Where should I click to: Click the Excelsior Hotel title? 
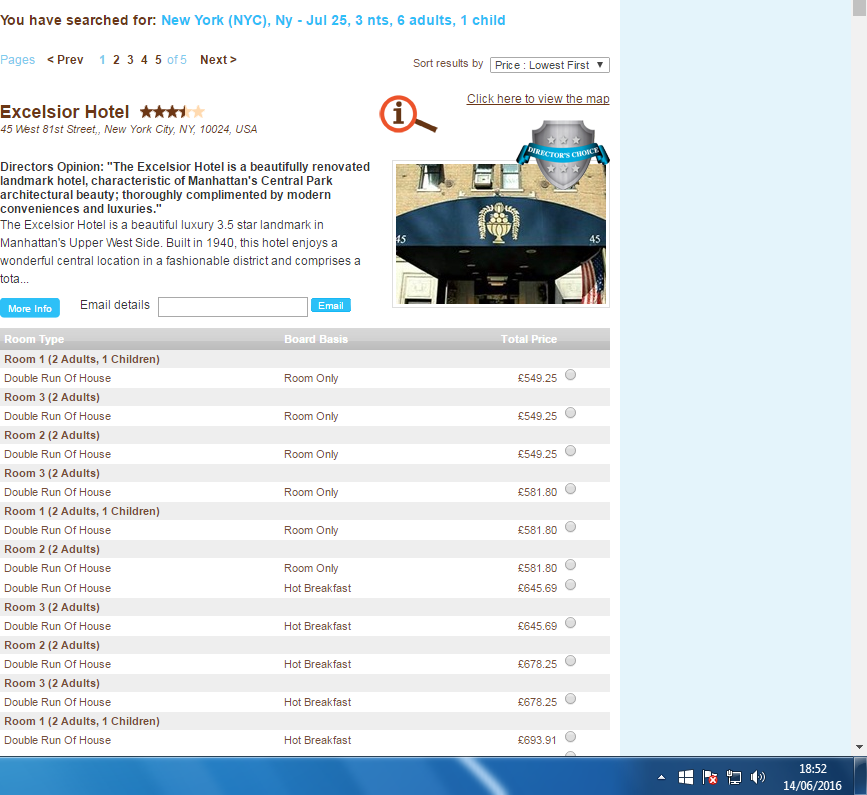click(65, 112)
